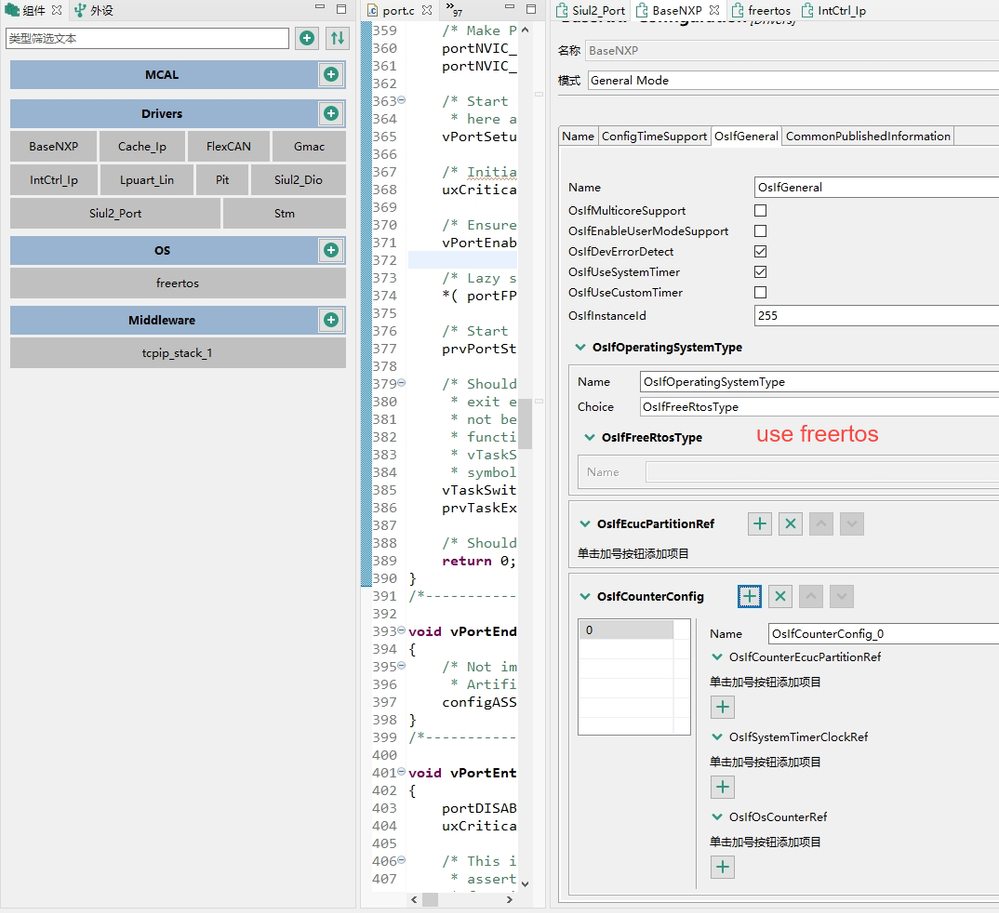Select entry 0 in OsIfCounterConfig list

626,630
